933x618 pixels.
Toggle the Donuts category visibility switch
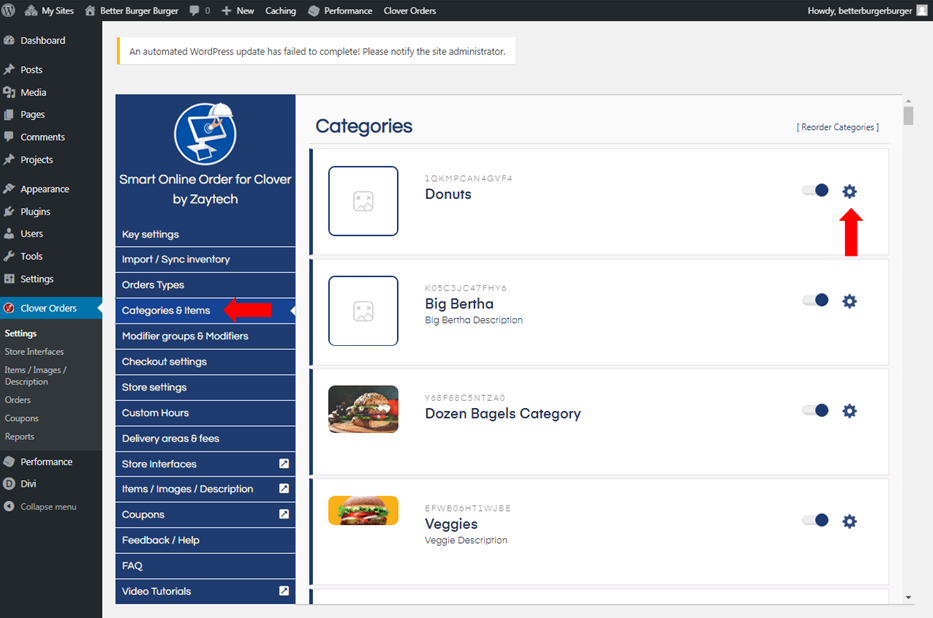[815, 190]
